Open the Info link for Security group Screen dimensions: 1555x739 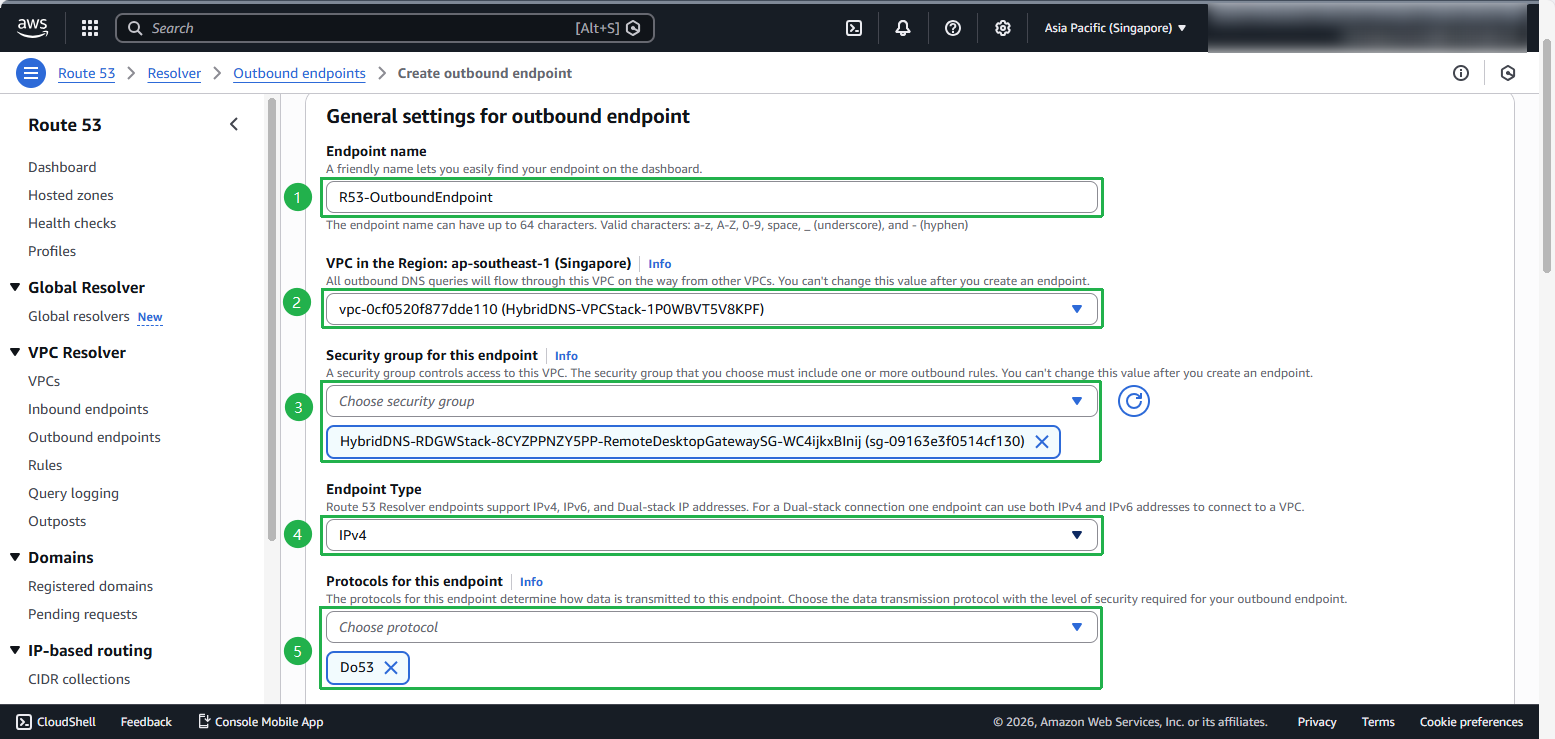coord(566,356)
